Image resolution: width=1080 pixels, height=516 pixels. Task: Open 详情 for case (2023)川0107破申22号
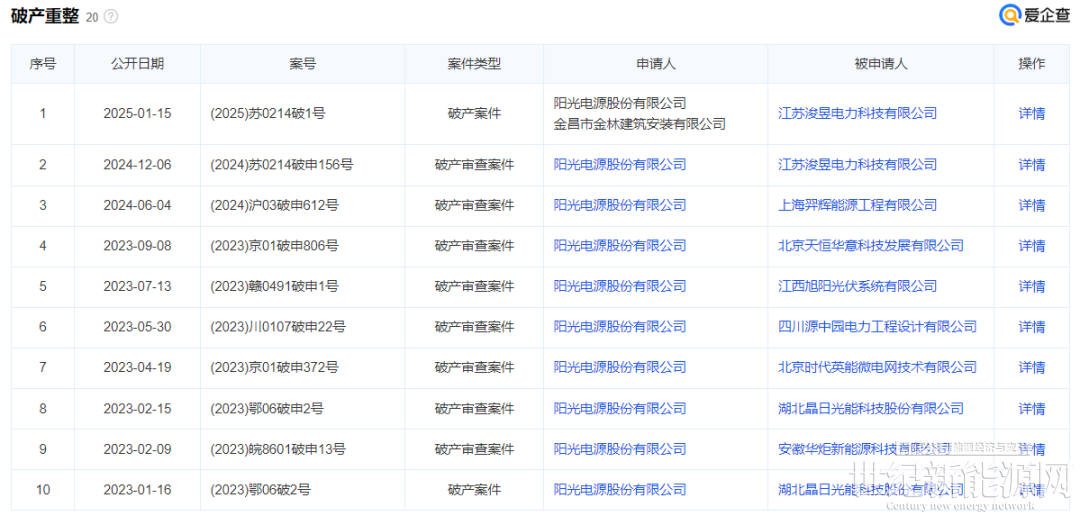click(1031, 327)
